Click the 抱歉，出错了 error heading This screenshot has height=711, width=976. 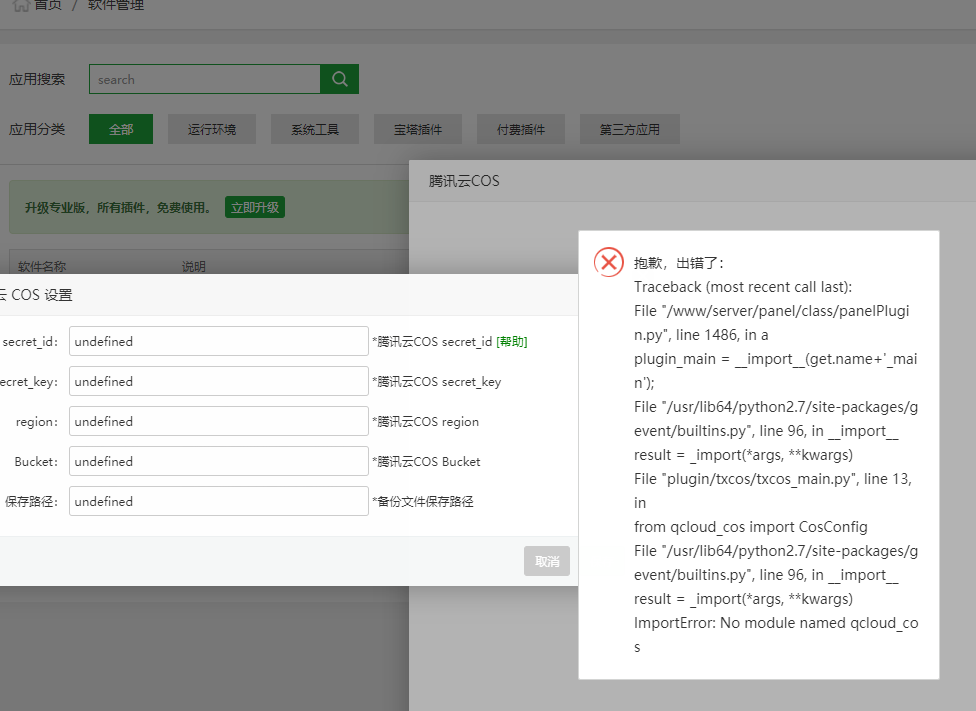point(679,263)
